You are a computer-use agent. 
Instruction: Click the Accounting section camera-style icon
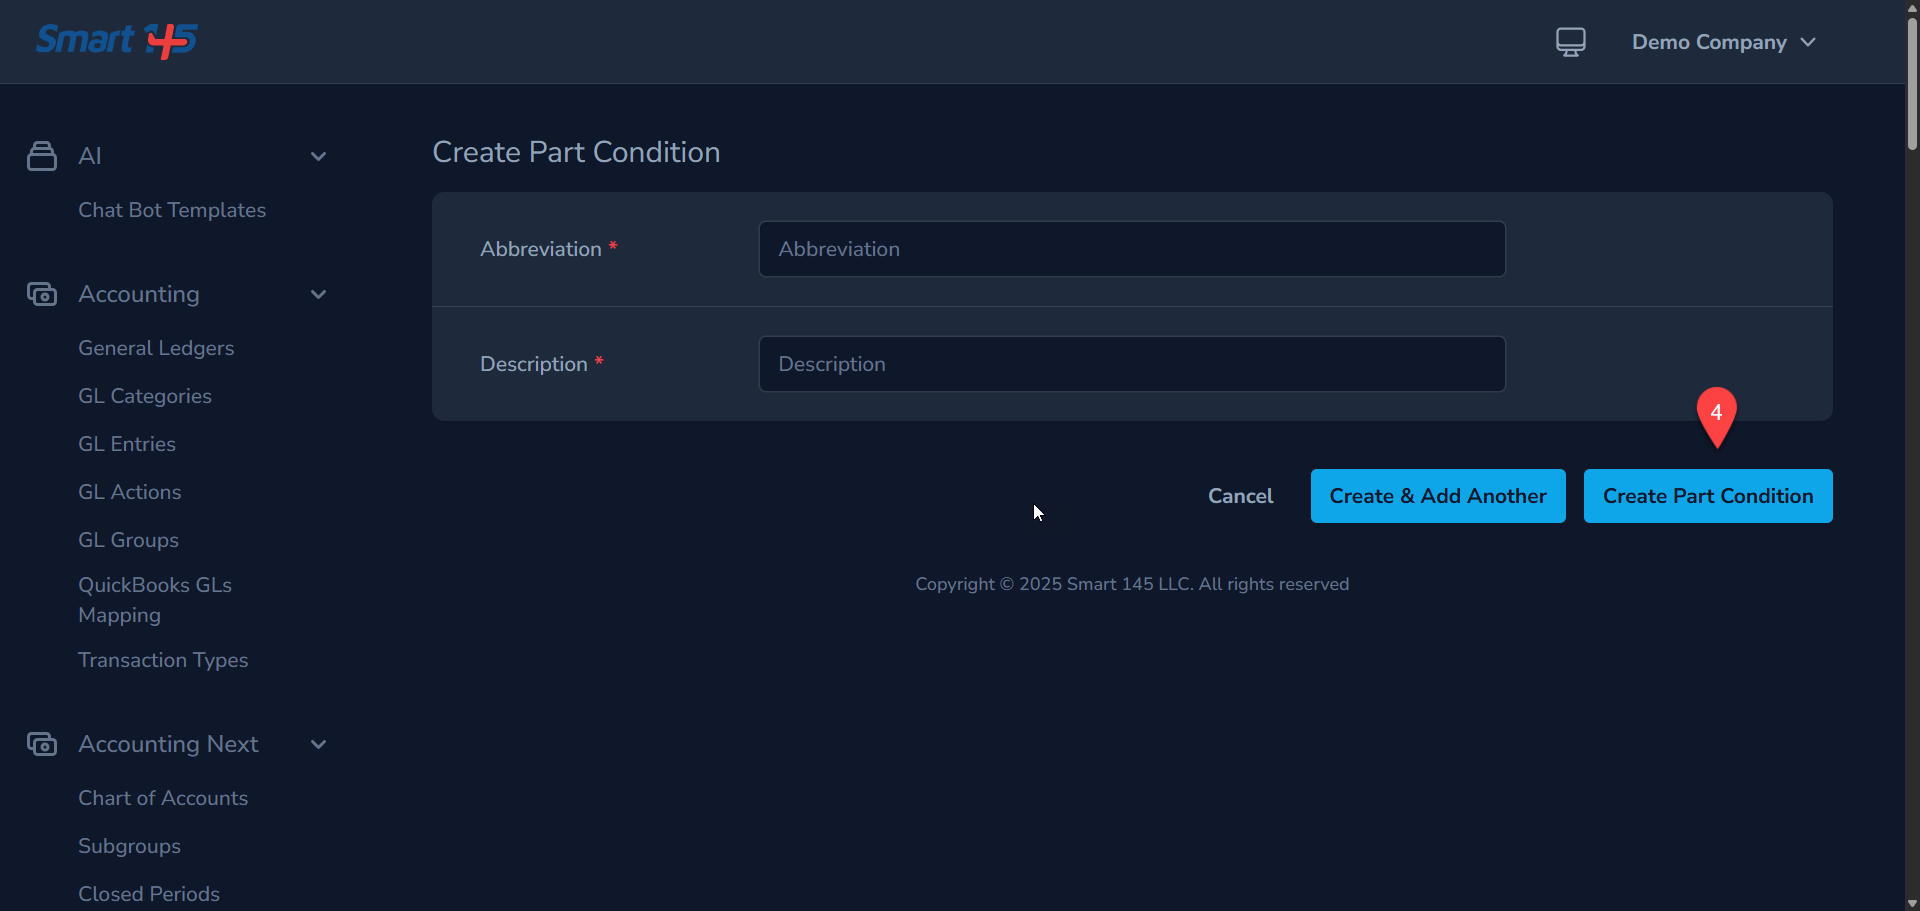pyautogui.click(x=42, y=294)
